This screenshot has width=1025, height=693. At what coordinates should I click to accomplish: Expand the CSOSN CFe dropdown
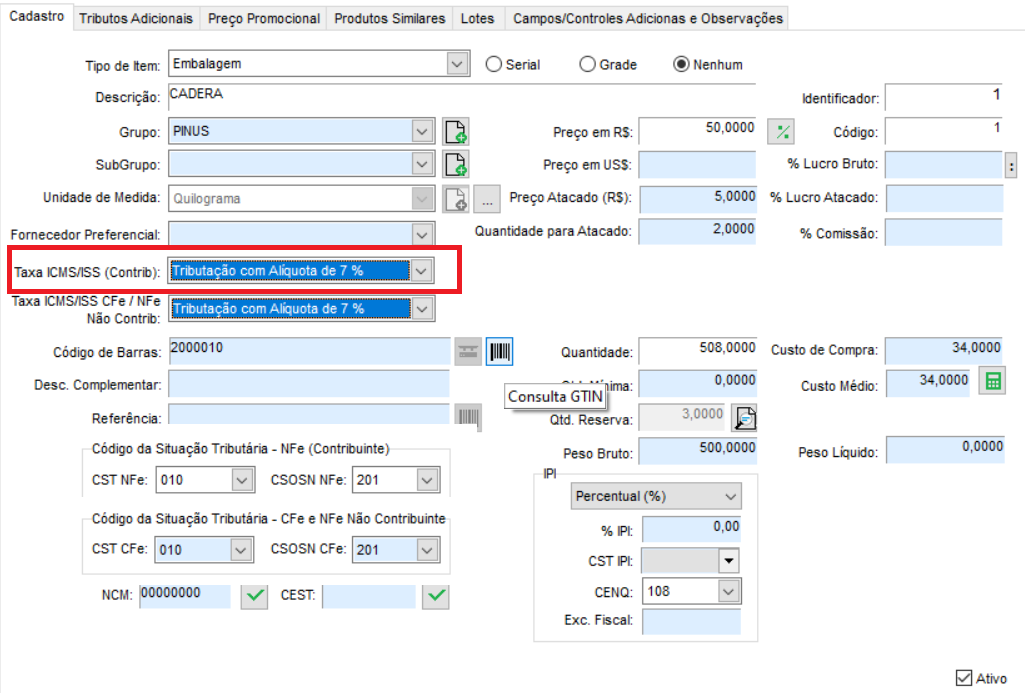pos(427,550)
